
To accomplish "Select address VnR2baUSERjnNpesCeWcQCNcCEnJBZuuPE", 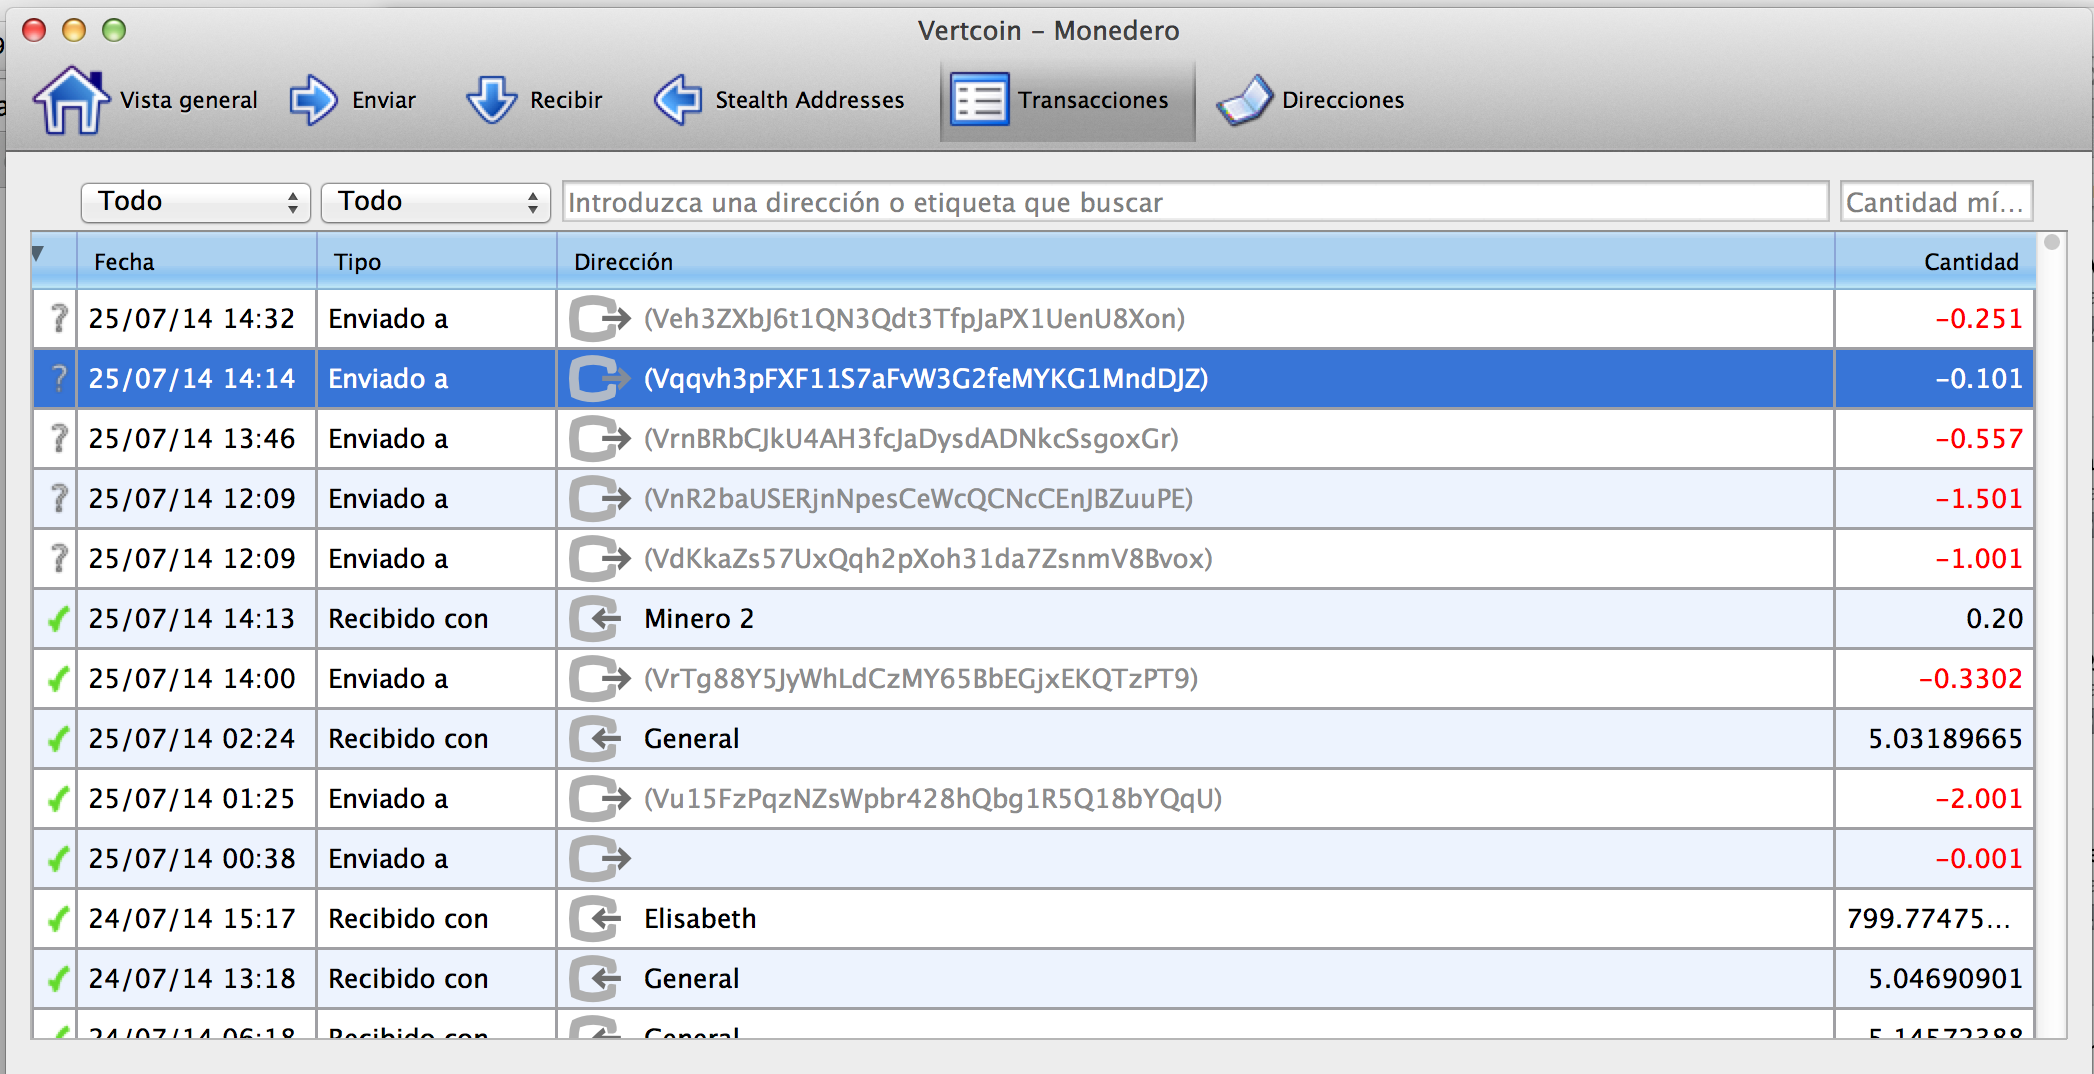I will point(919,499).
